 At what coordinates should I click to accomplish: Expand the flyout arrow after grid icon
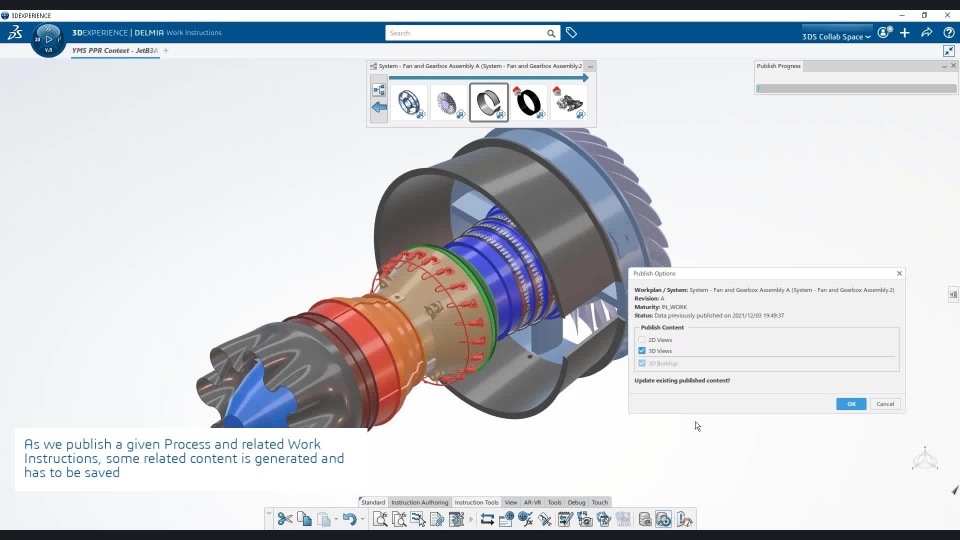click(471, 519)
